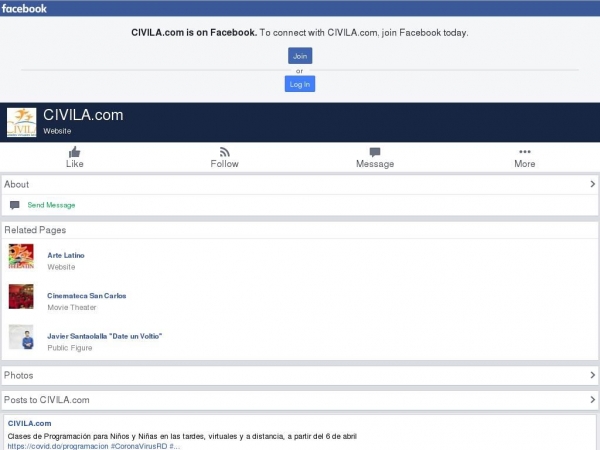600x450 pixels.
Task: Click the CIVILA.com post author link
Action: point(29,423)
